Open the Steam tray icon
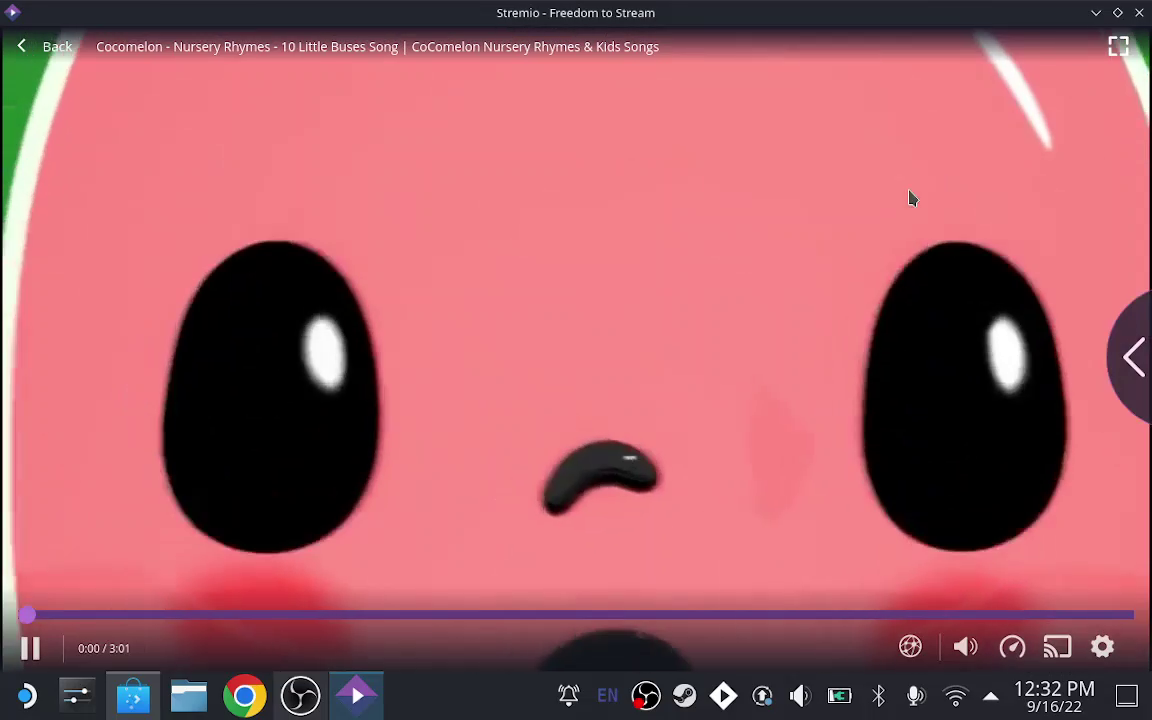Screen dimensions: 1152x720 point(685,695)
